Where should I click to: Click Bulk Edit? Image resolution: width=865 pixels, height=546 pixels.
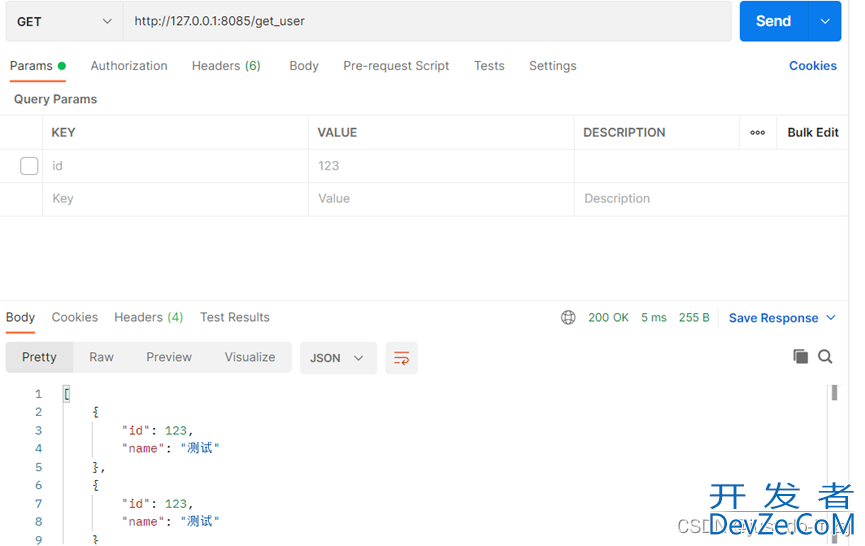point(813,132)
